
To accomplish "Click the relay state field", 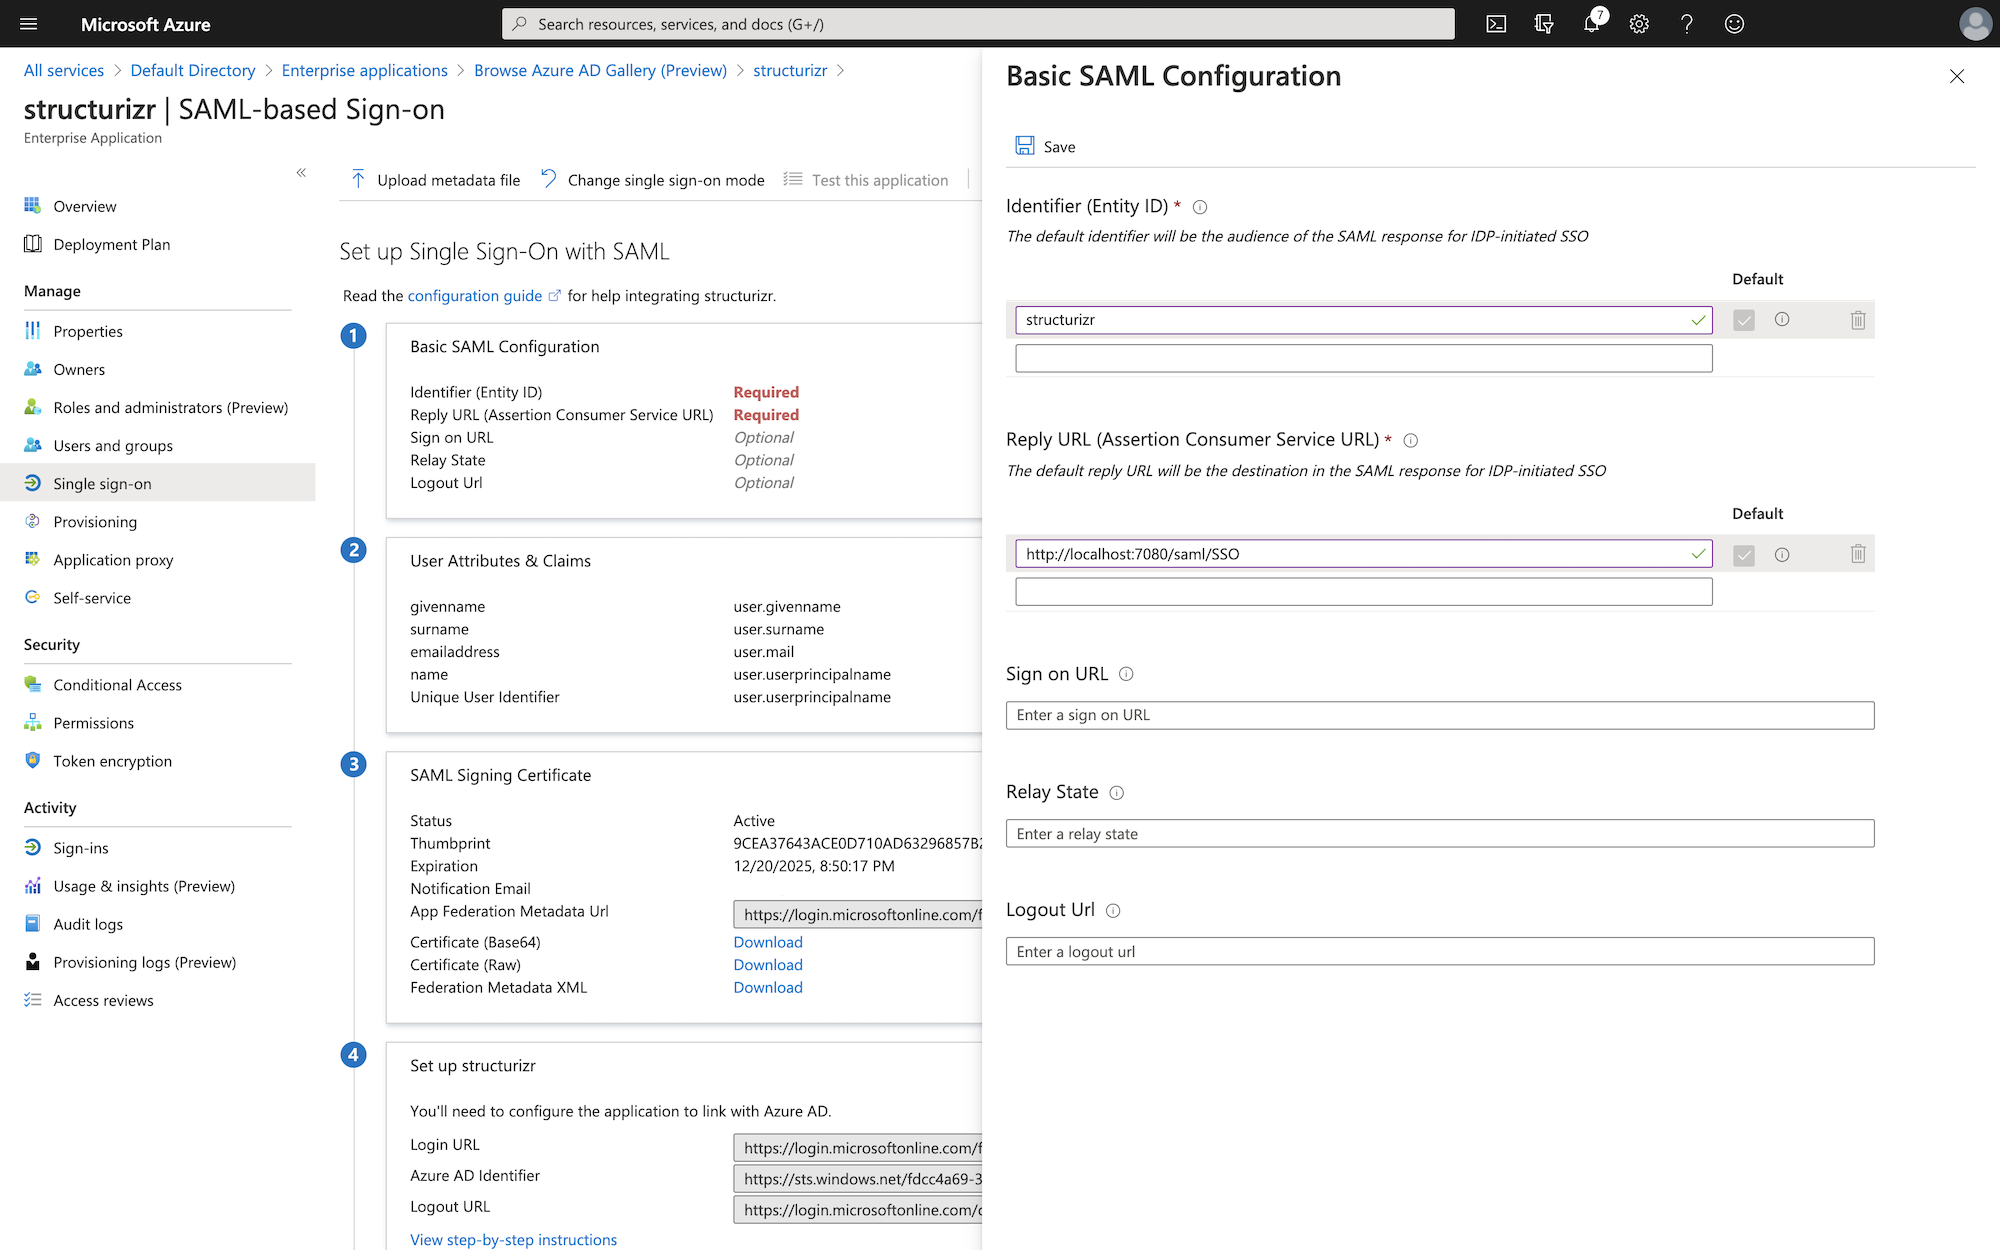I will 1440,834.
